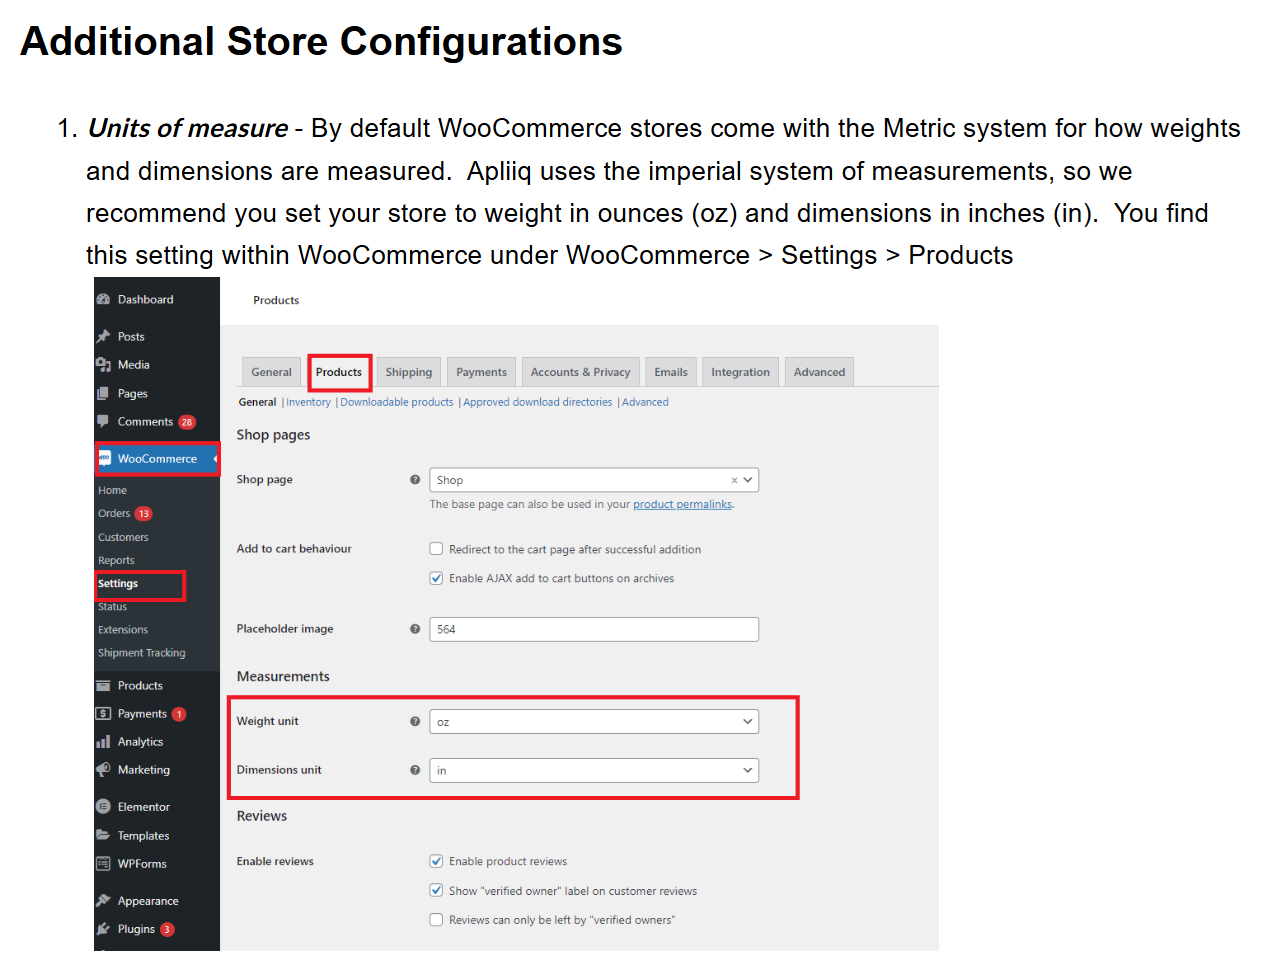Click the Comments speech bubble icon

pos(103,421)
